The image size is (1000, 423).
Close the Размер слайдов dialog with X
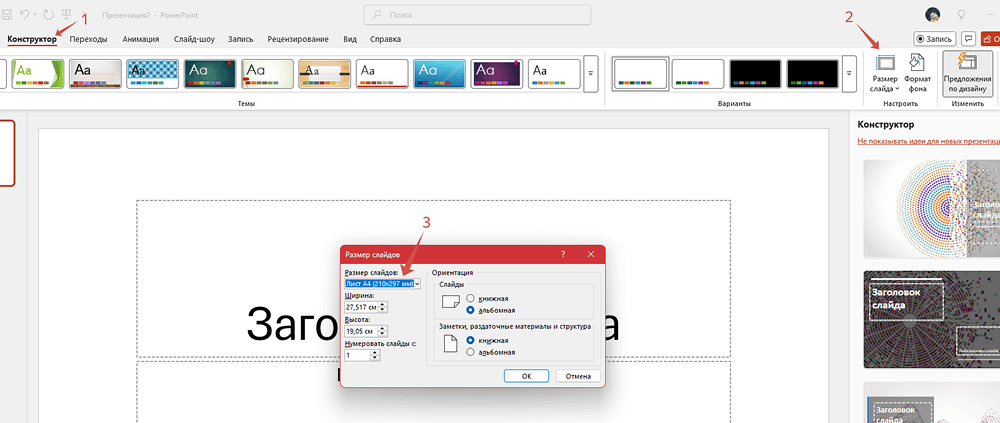pyautogui.click(x=591, y=254)
